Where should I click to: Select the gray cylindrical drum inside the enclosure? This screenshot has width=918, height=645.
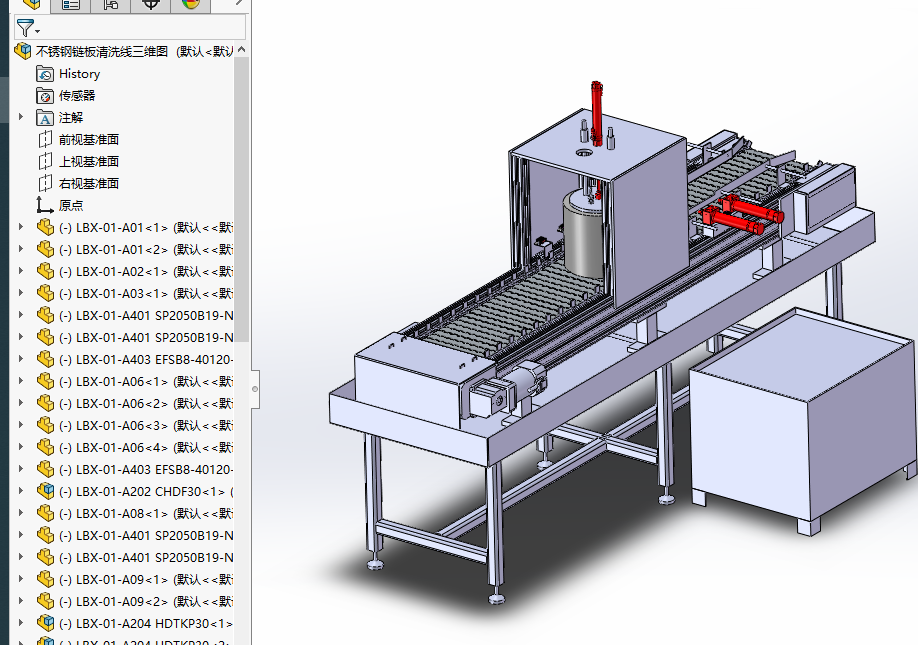tap(584, 234)
